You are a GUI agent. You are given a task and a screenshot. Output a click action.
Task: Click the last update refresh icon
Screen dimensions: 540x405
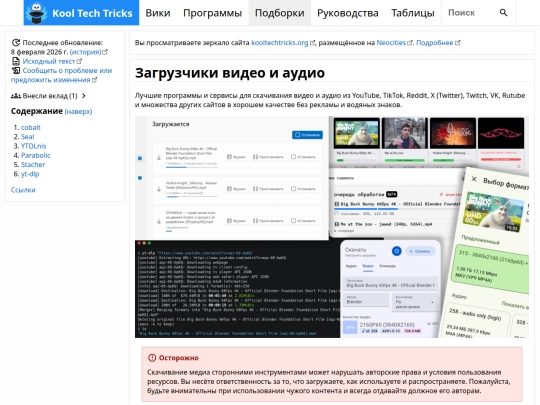pyautogui.click(x=15, y=43)
